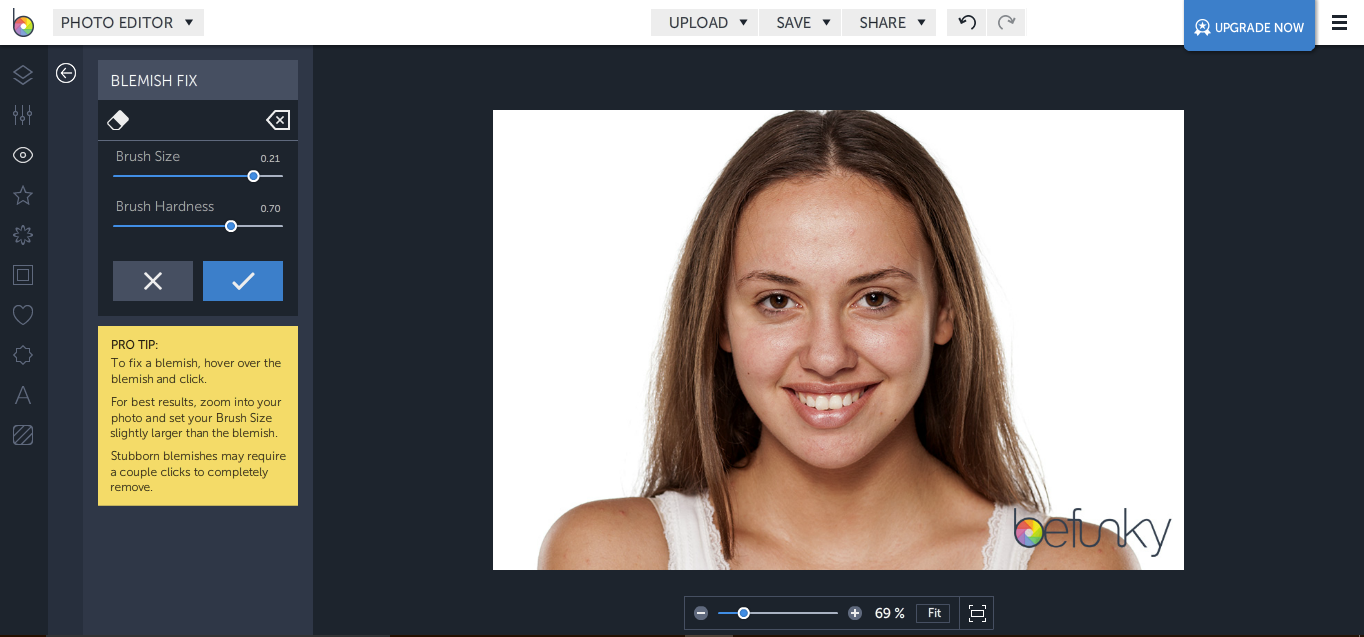
Task: Adjust the Brush Hardness slider handle
Action: (231, 226)
